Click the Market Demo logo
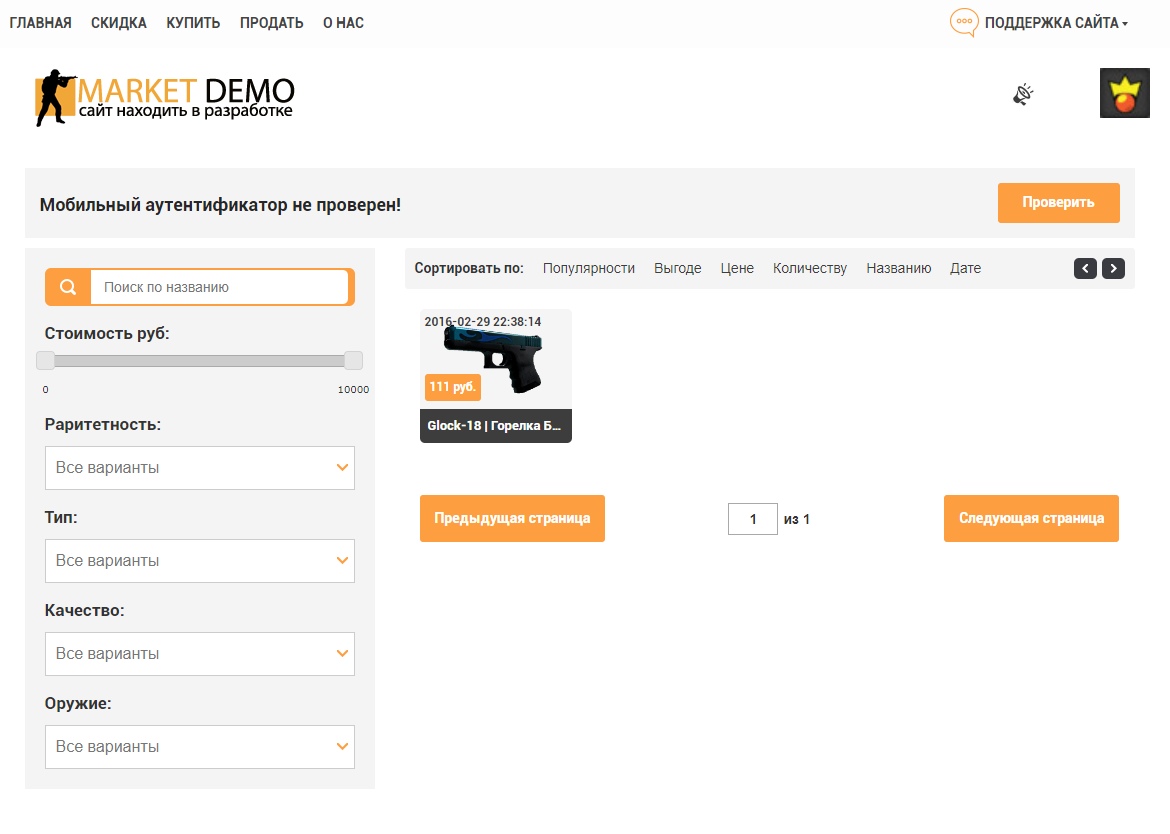The height and width of the screenshot is (834, 1170). [165, 98]
